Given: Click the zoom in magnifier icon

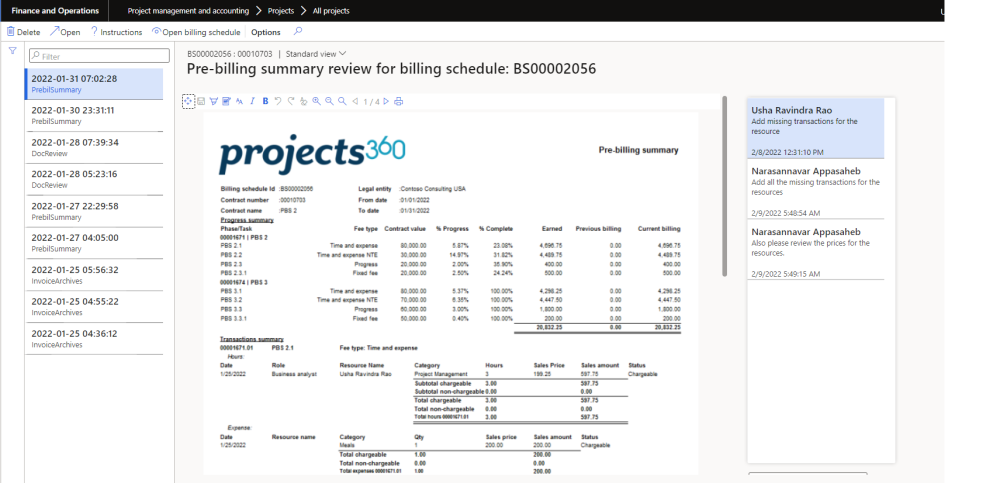Looking at the screenshot, I should click(x=316, y=101).
